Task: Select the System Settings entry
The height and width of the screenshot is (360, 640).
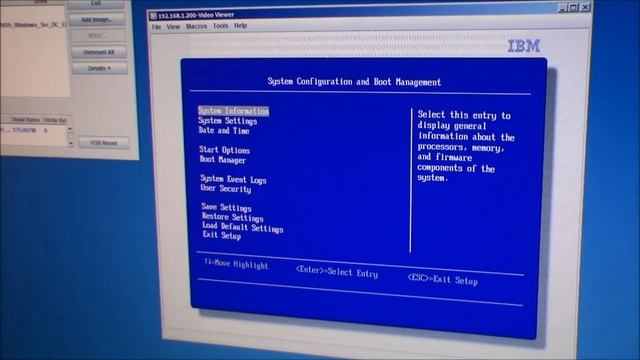Action: pos(228,121)
